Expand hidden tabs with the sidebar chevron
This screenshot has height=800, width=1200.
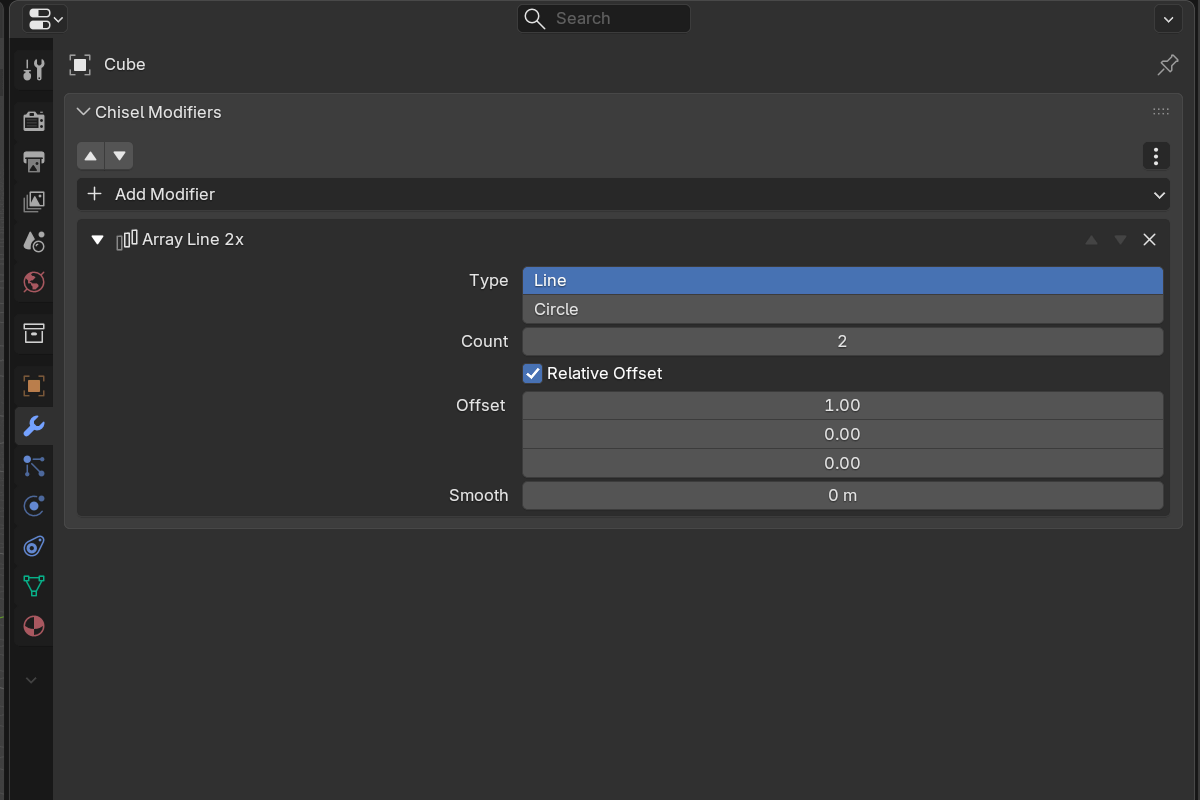[31, 680]
